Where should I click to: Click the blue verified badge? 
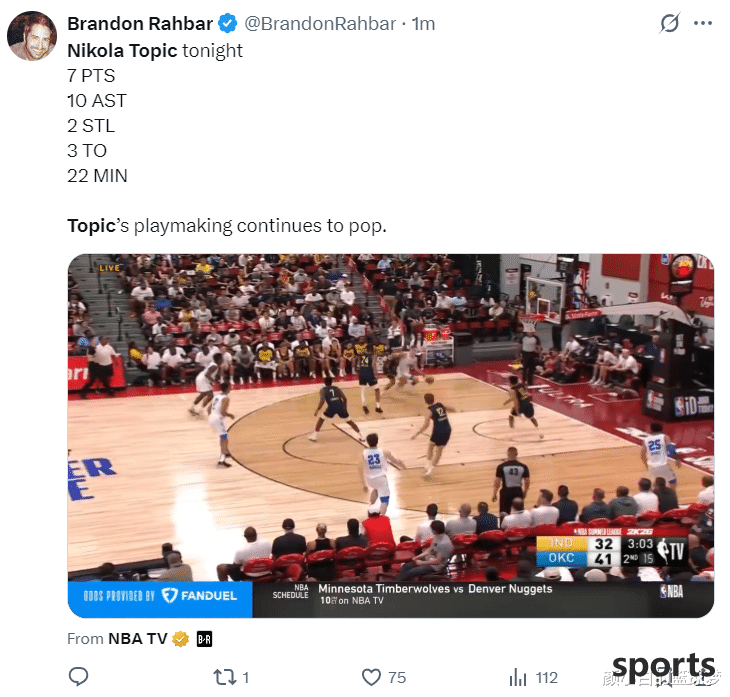click(x=228, y=23)
